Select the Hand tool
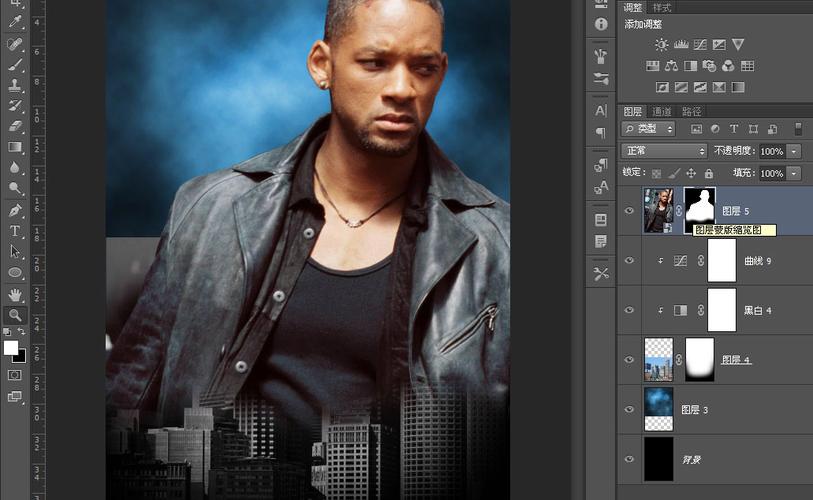 coord(16,294)
